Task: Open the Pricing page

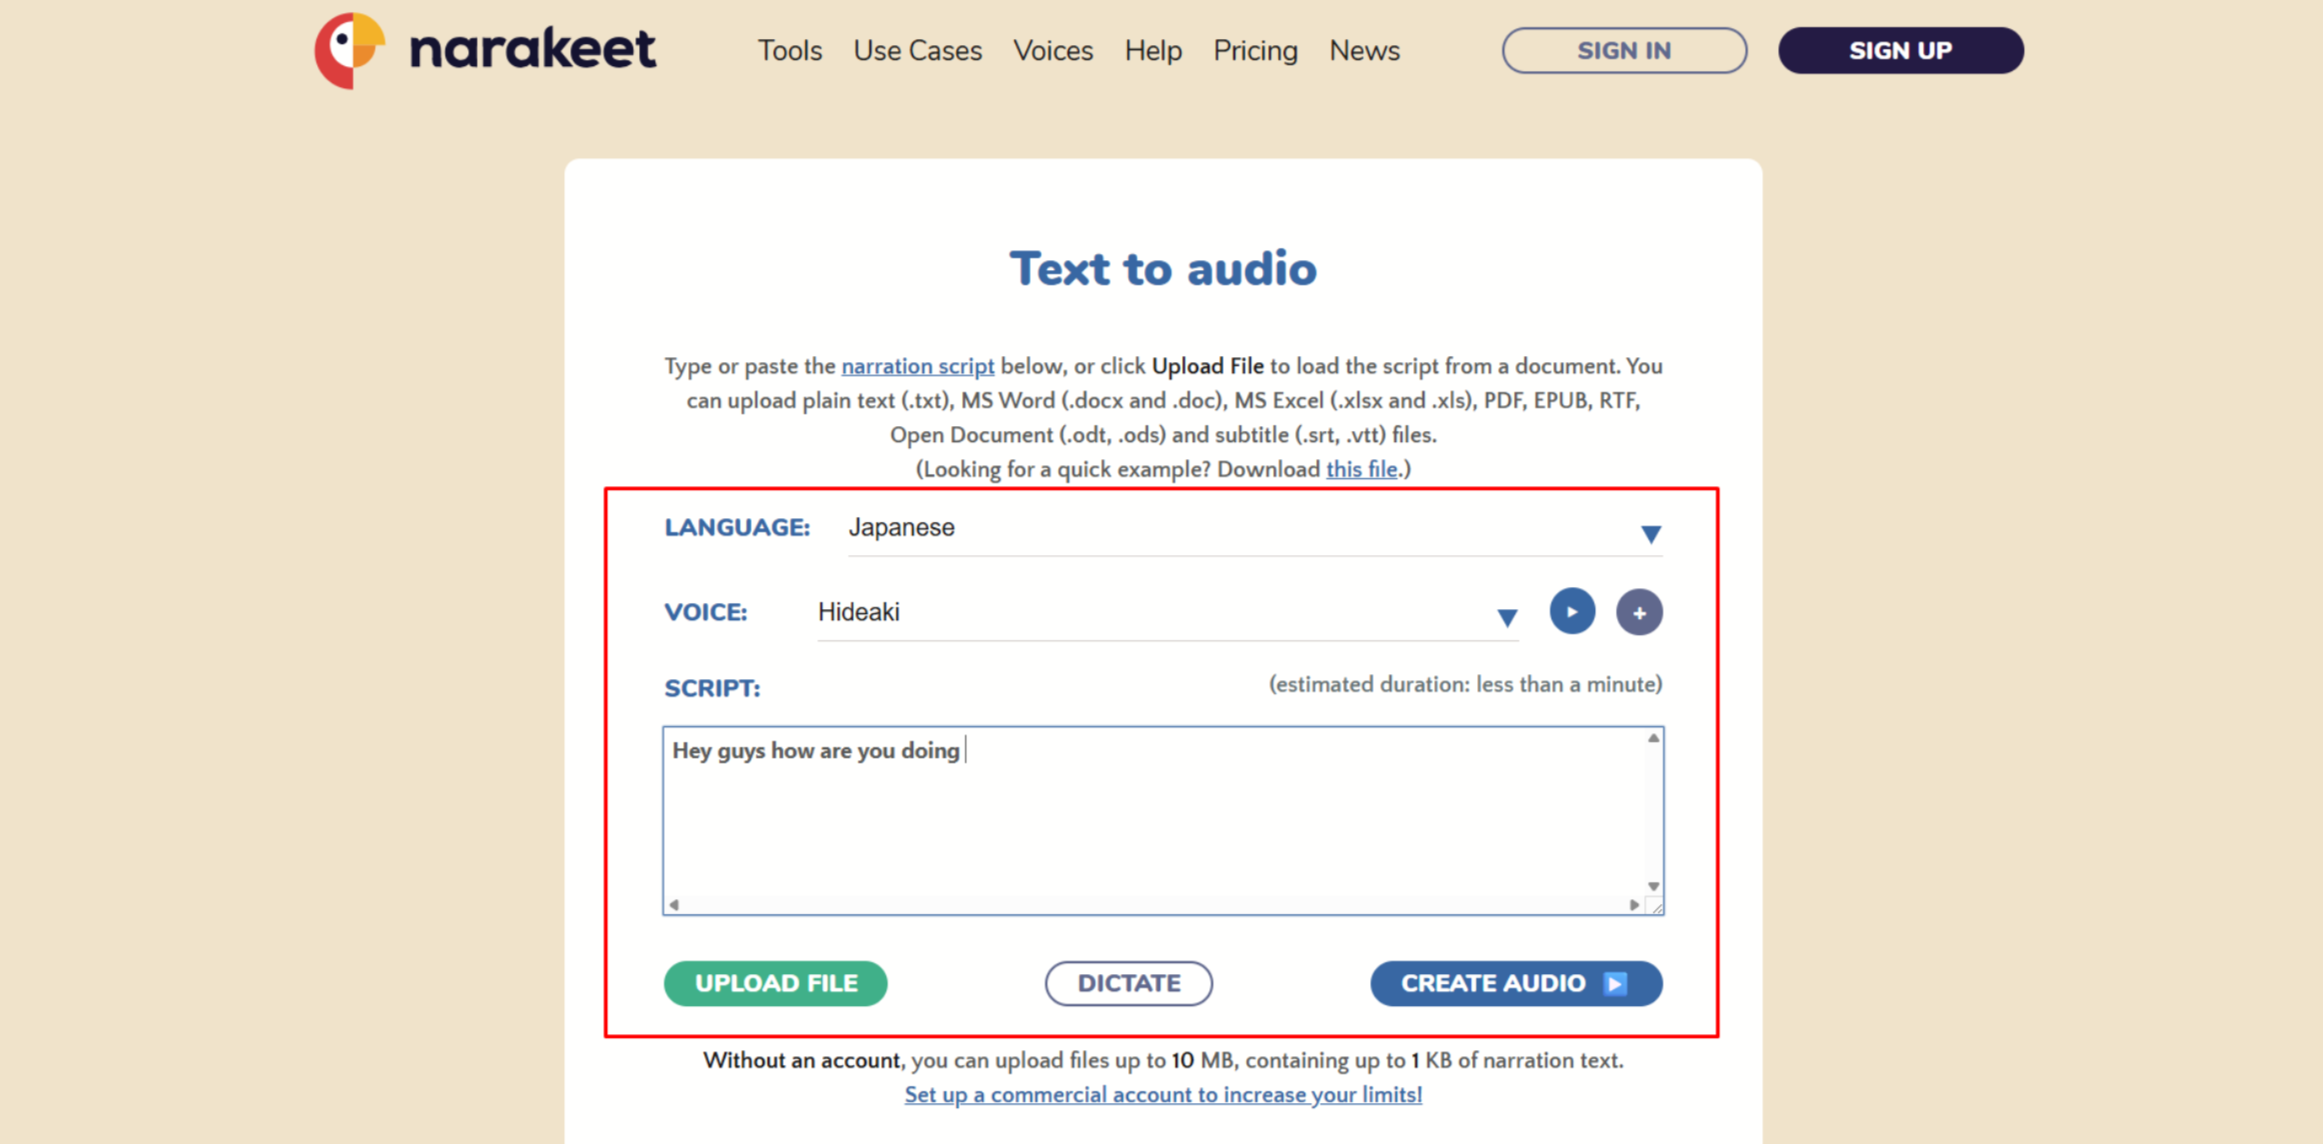Action: [x=1255, y=50]
